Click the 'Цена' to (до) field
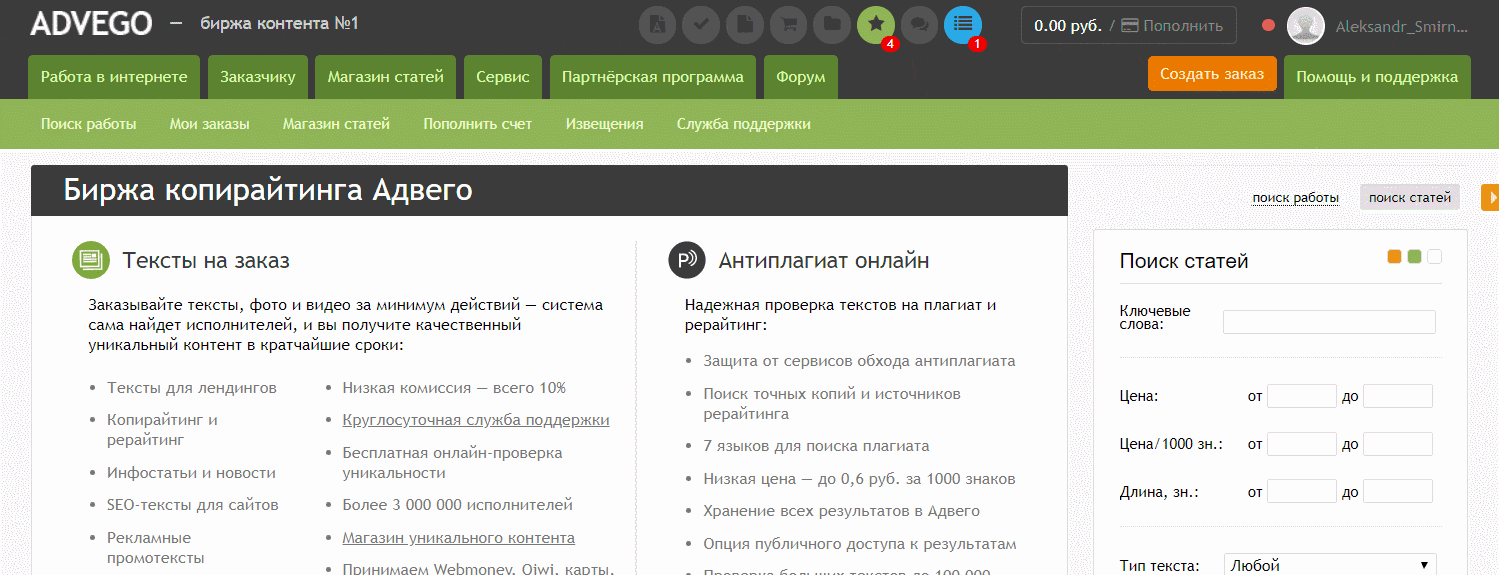The height and width of the screenshot is (575, 1499). [x=1398, y=396]
